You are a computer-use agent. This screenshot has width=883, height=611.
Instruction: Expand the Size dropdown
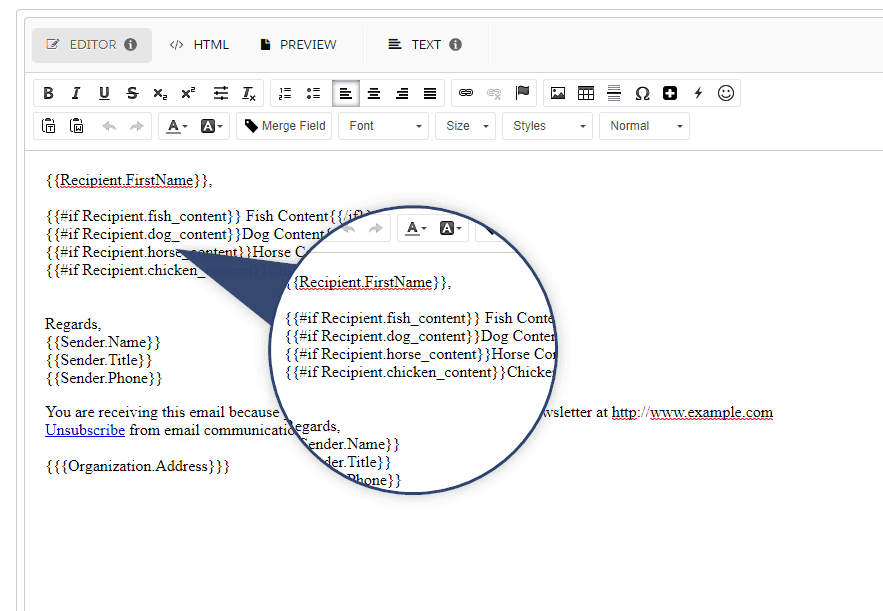click(466, 126)
